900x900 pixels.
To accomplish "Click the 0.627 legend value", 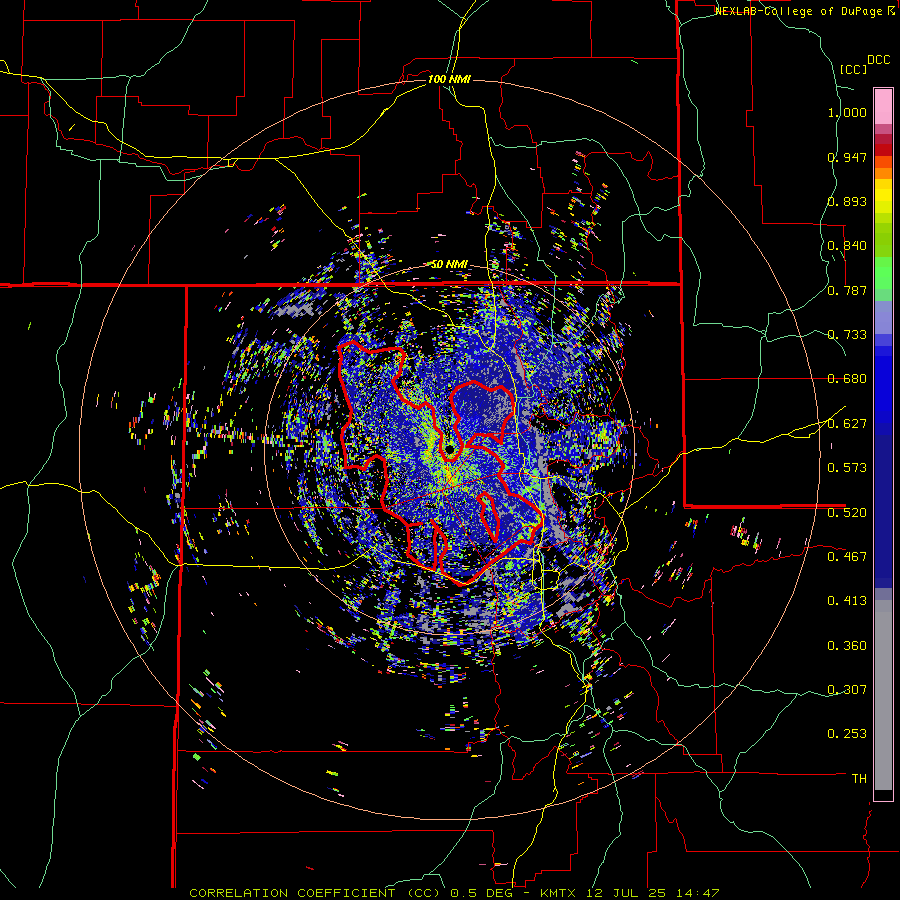I will (x=847, y=424).
